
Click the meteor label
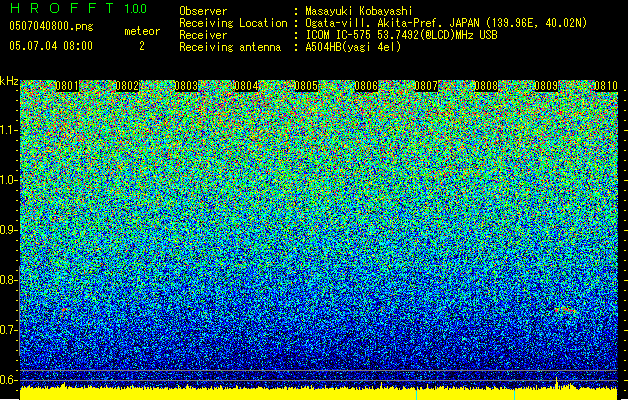[x=142, y=31]
